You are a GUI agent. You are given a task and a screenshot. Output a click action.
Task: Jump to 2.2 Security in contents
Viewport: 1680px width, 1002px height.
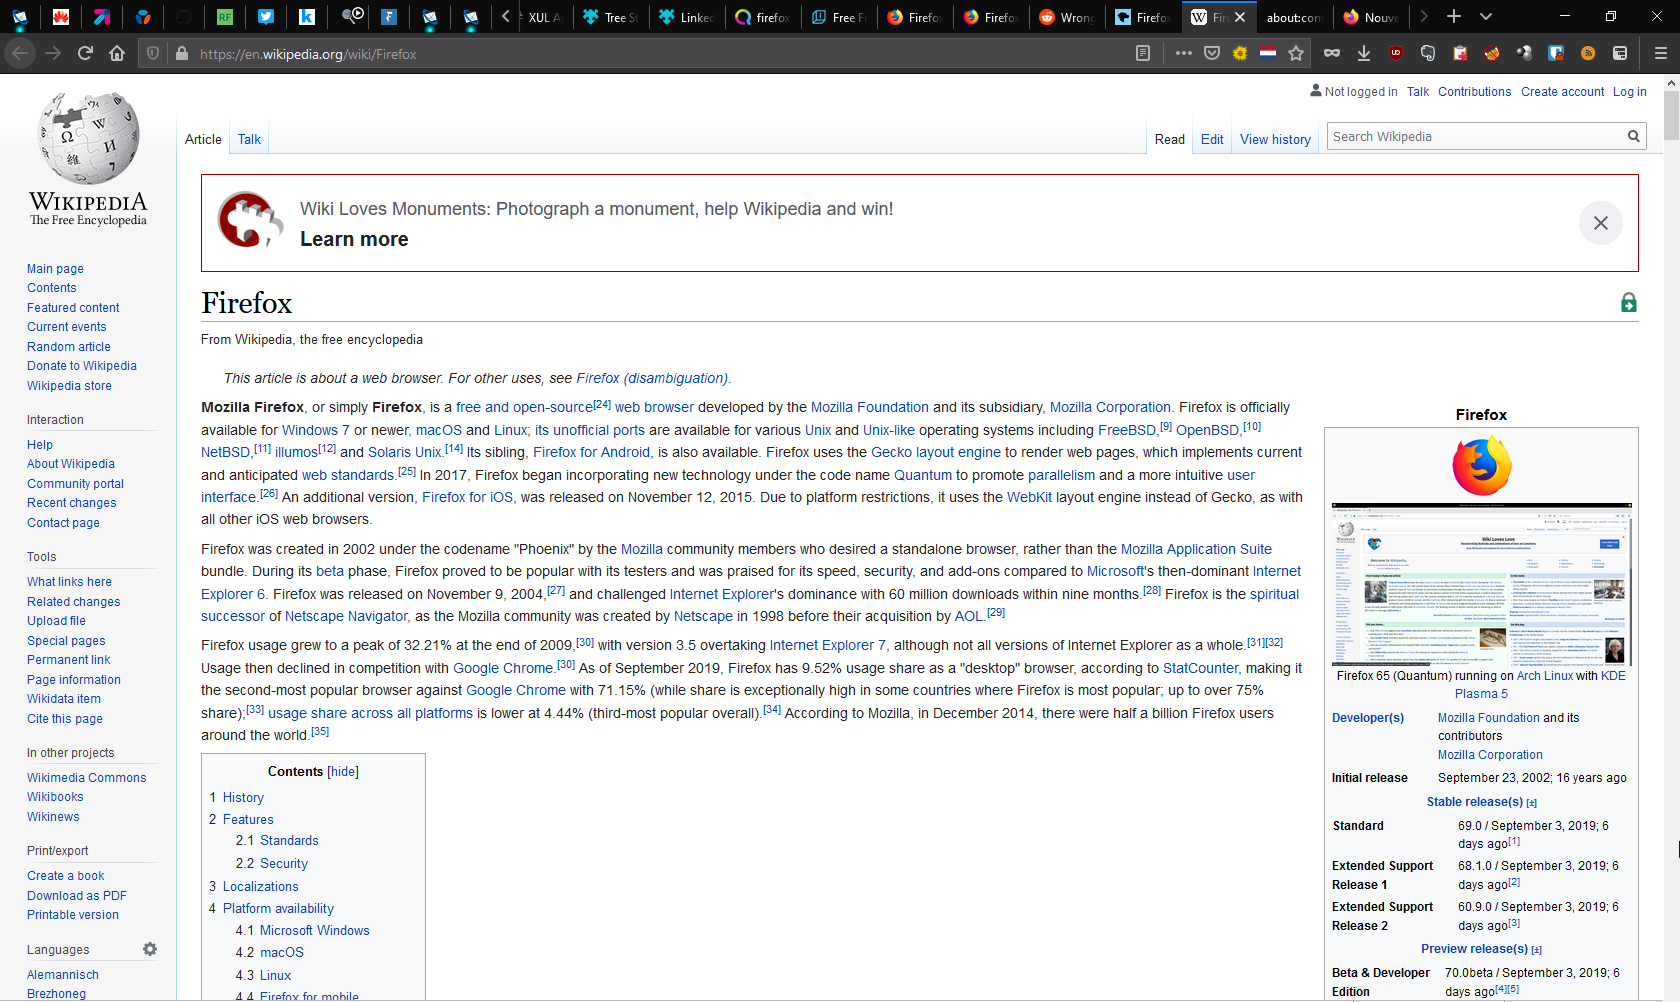tap(284, 864)
